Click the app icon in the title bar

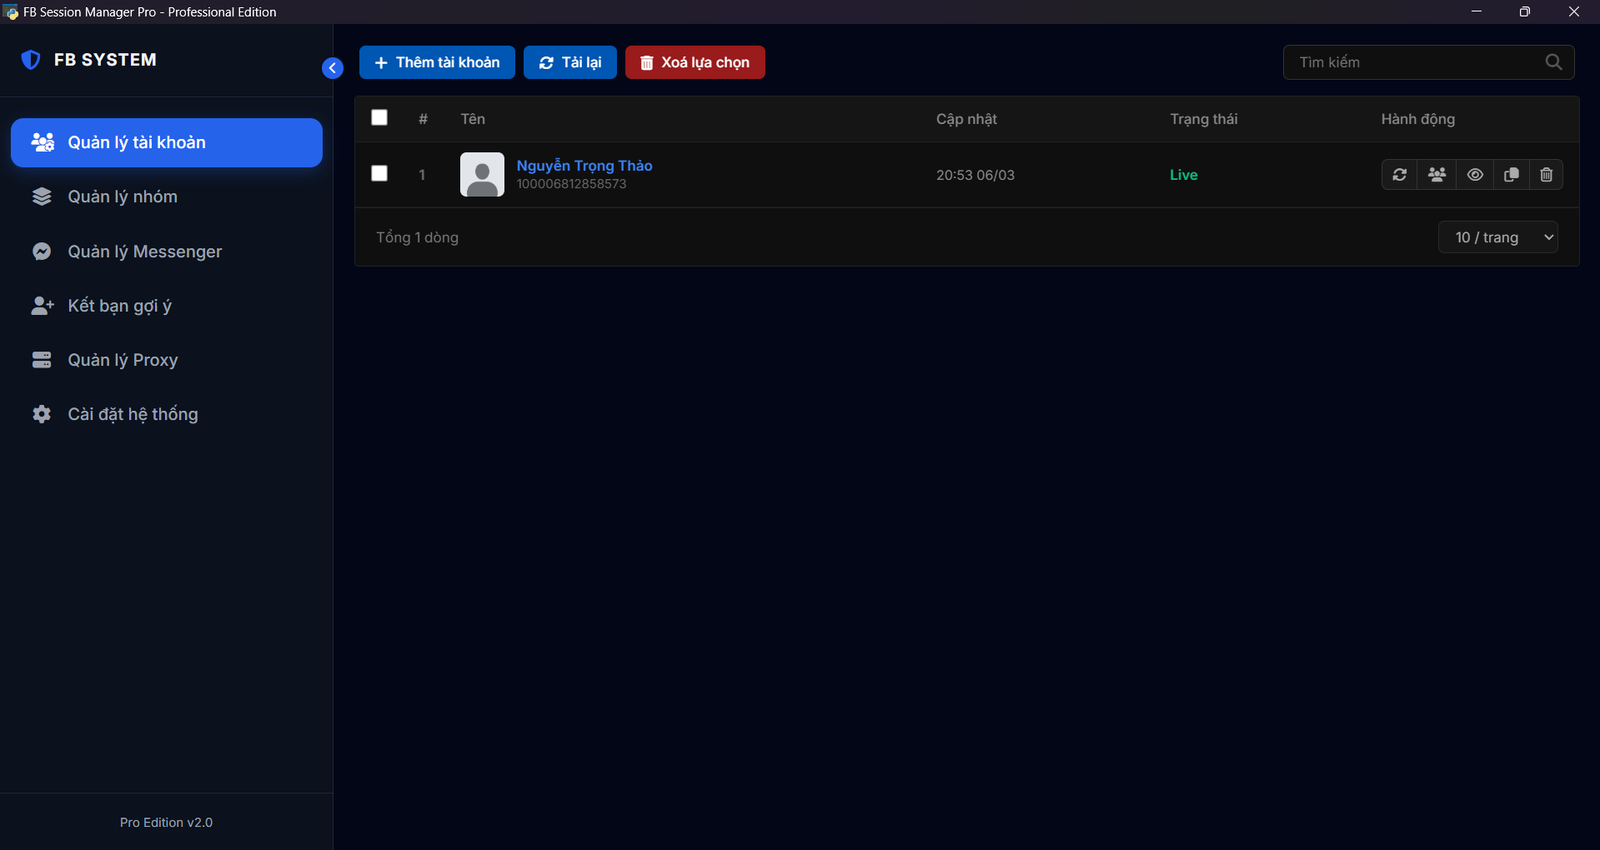11,12
